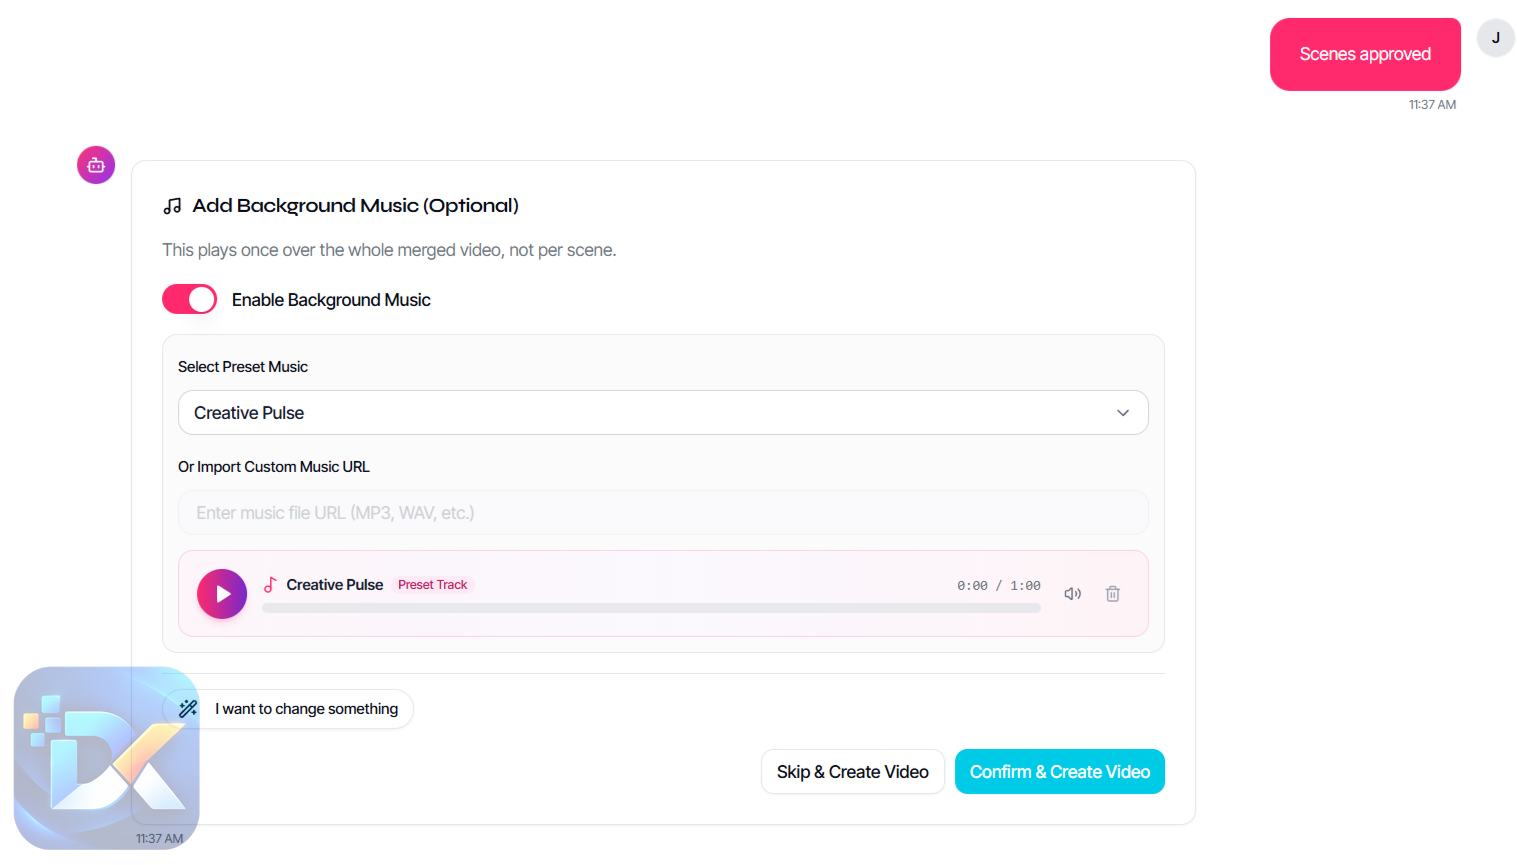This screenshot has width=1517, height=865.
Task: Click Skip & Create Video
Action: 853,772
